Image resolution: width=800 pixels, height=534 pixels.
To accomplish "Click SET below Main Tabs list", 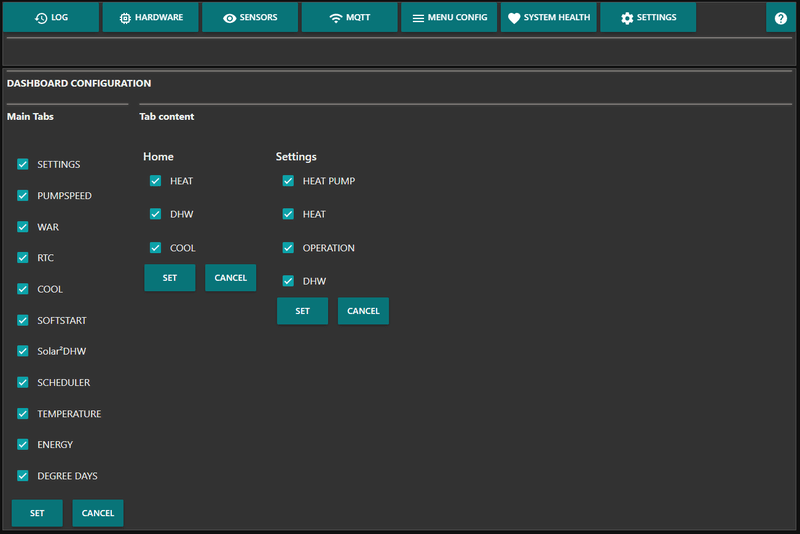I will coord(37,513).
